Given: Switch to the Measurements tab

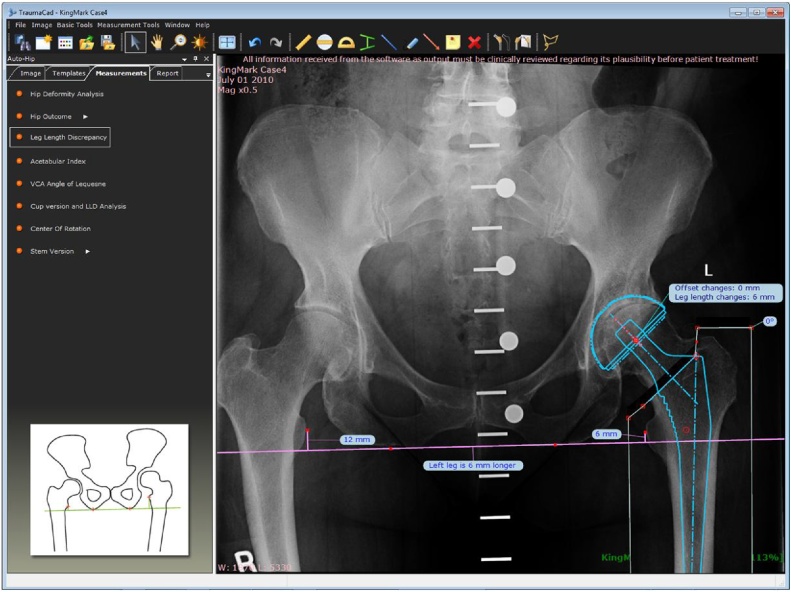Looking at the screenshot, I should coord(121,74).
